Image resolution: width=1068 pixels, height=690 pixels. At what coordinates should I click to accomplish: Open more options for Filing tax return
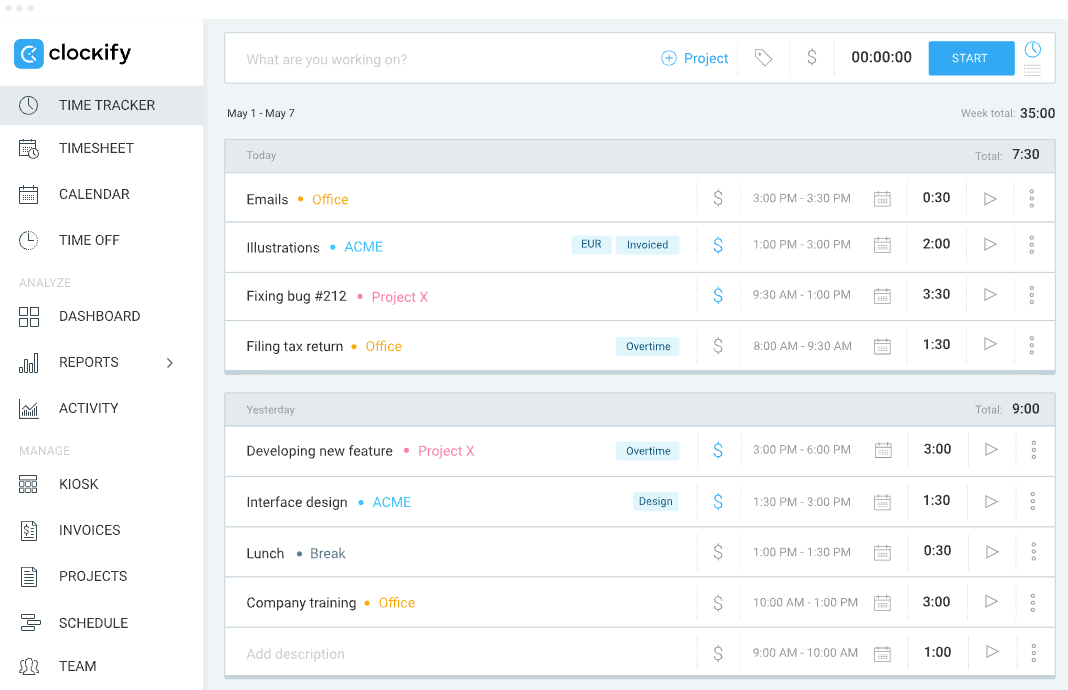(1032, 345)
